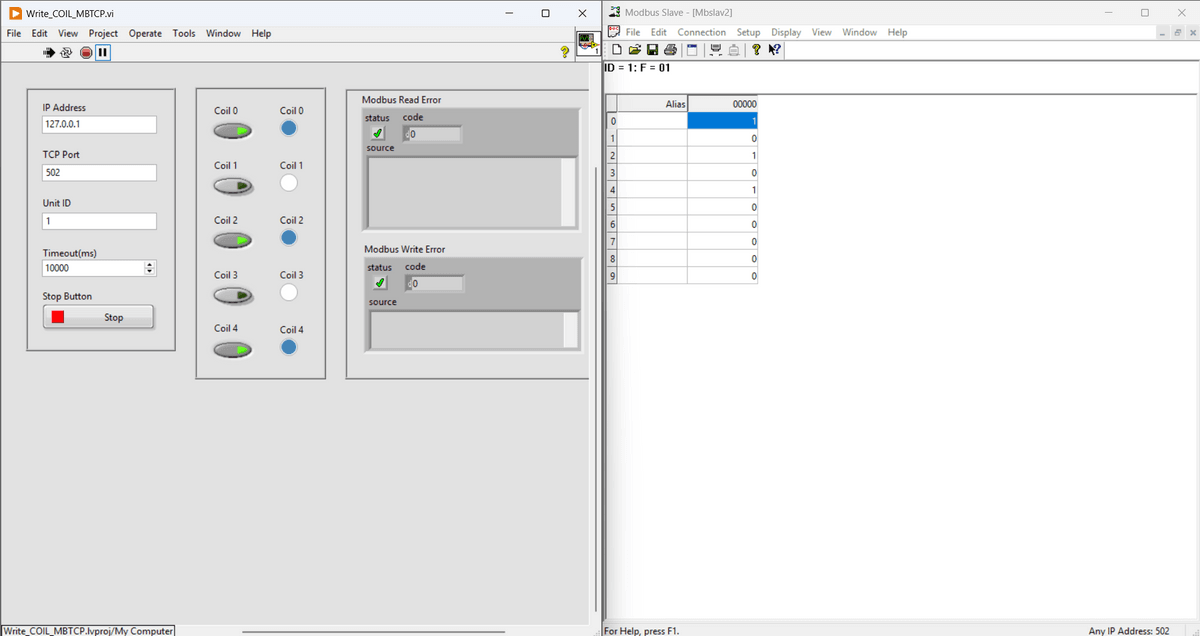Click the Modbus Write Error status checkmark
The image size is (1200, 636).
[380, 283]
